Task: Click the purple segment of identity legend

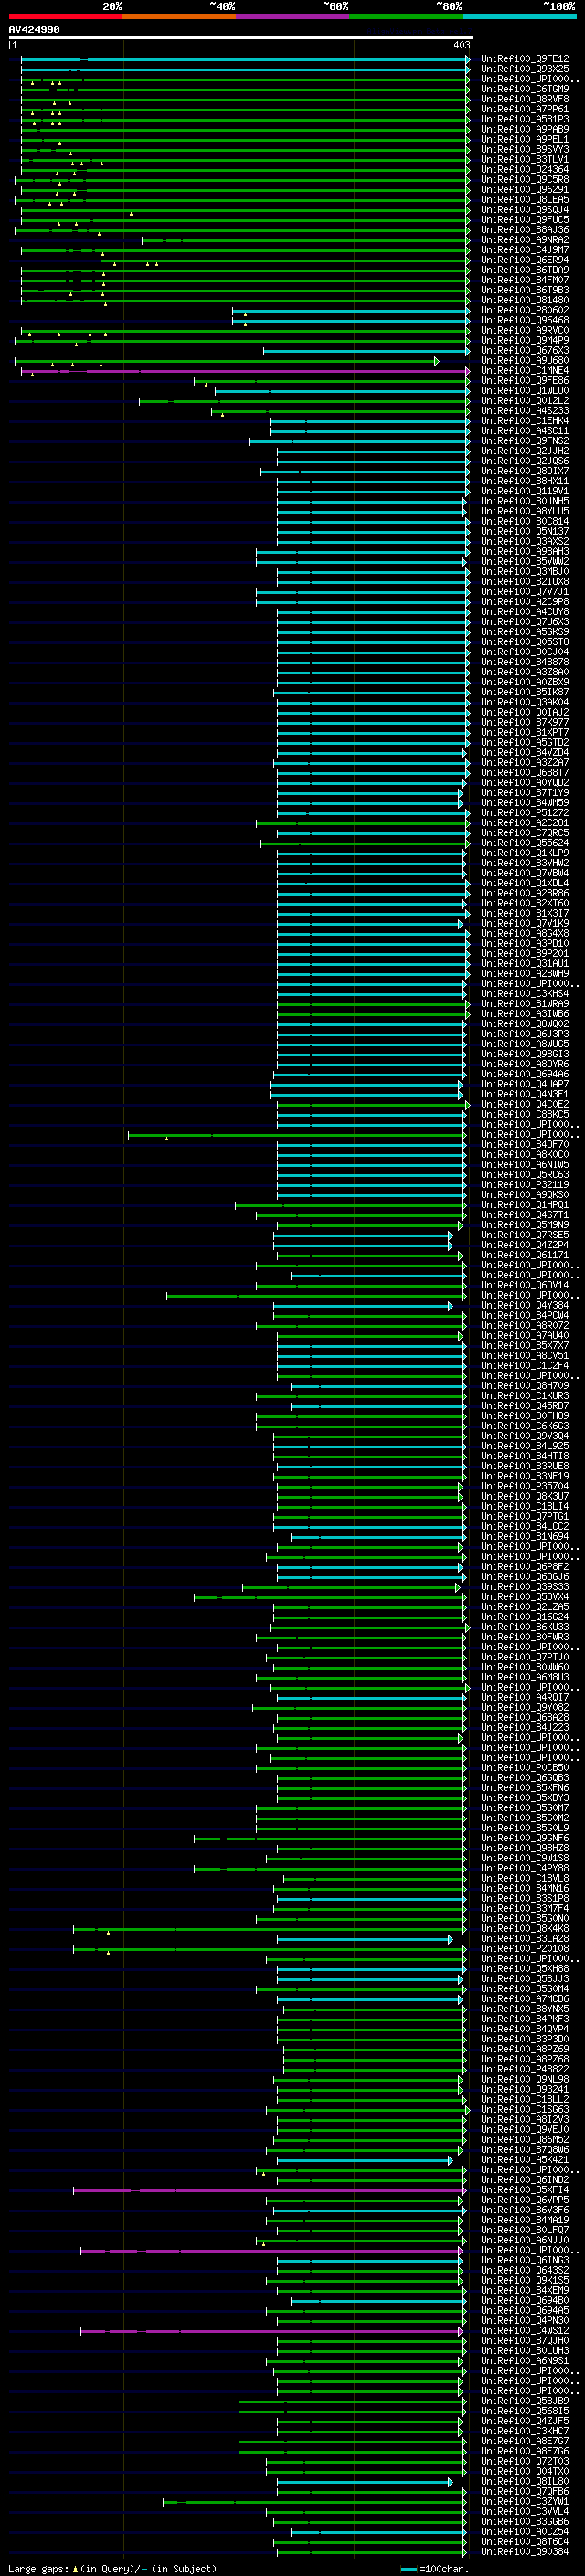Action: [x=293, y=17]
